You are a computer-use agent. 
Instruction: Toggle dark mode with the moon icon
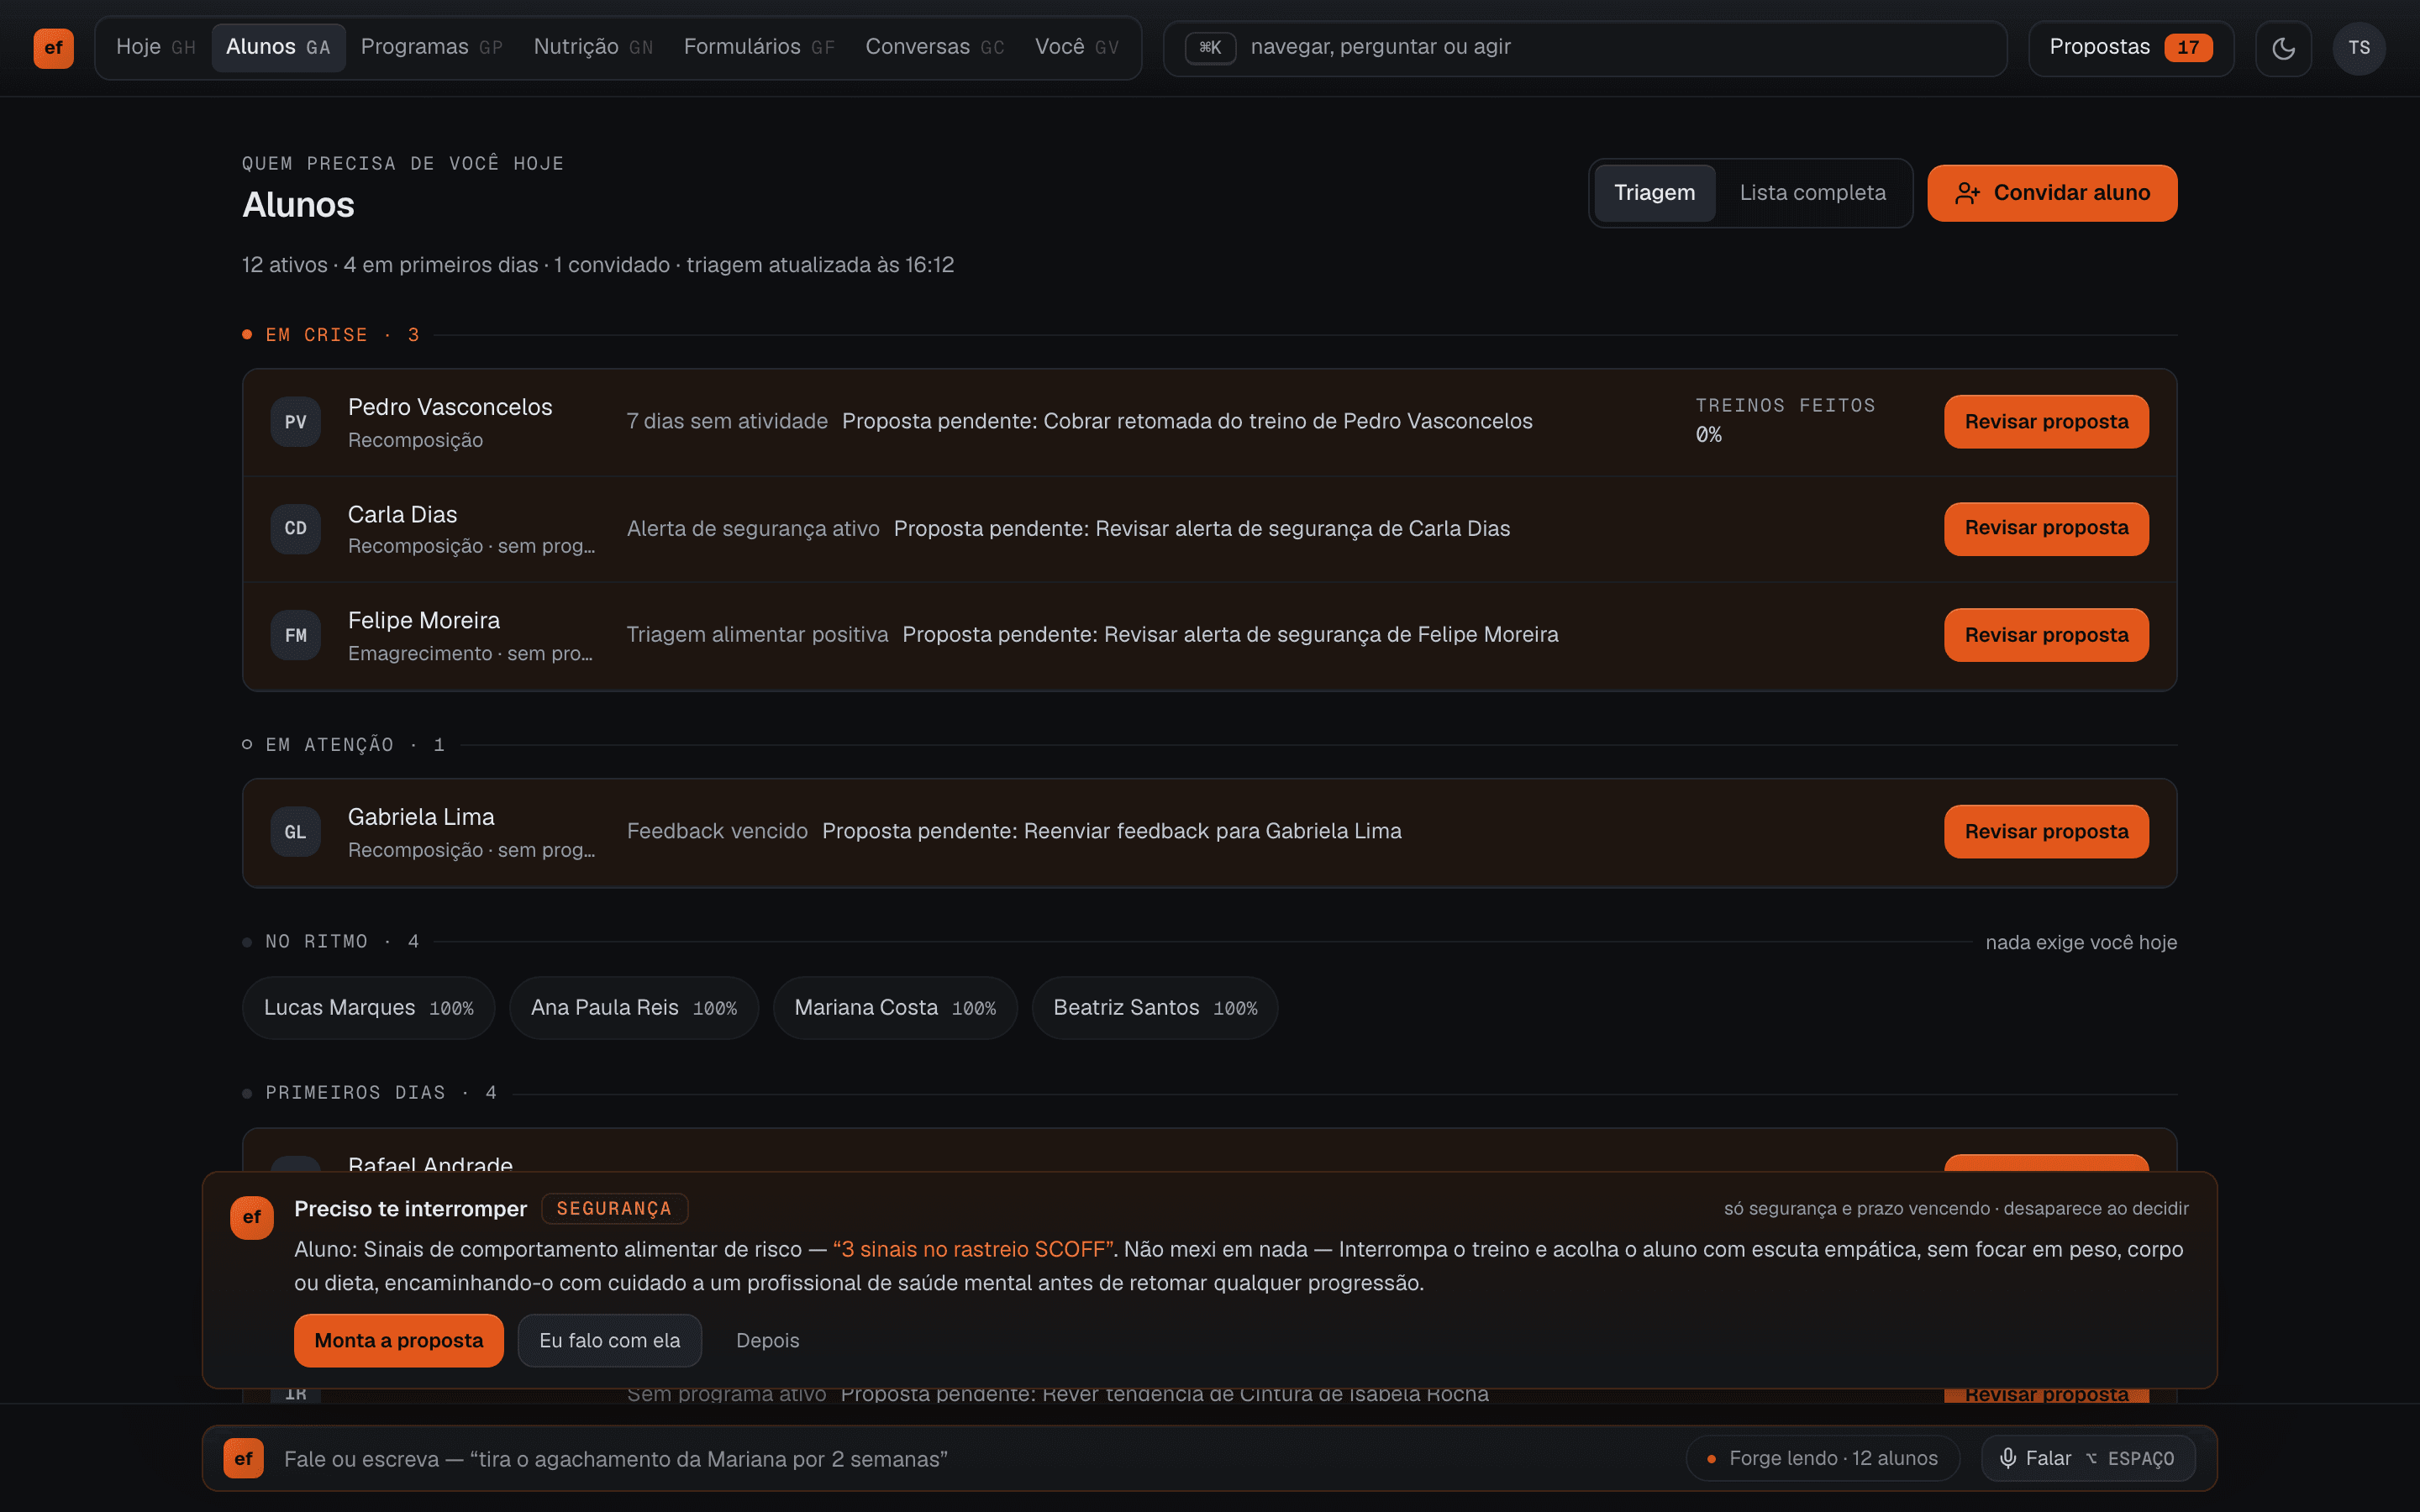tap(2283, 48)
